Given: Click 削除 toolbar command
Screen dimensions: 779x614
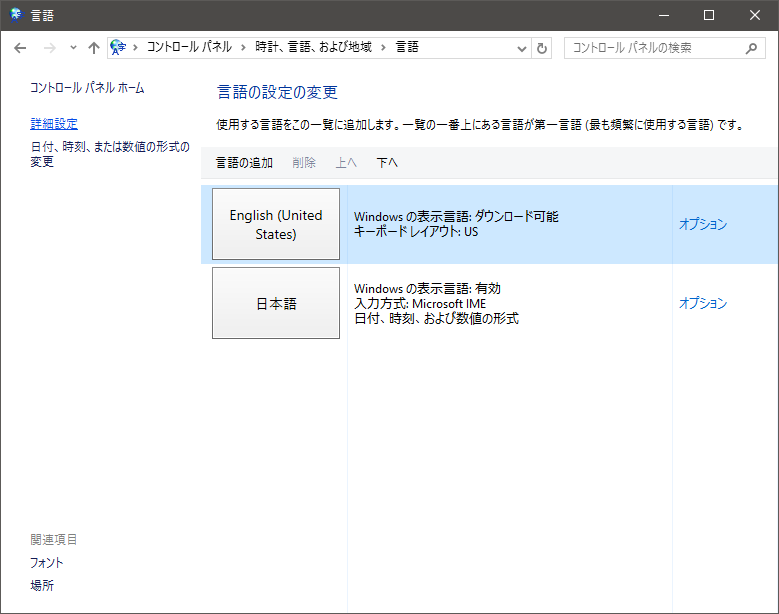Looking at the screenshot, I should pos(304,163).
